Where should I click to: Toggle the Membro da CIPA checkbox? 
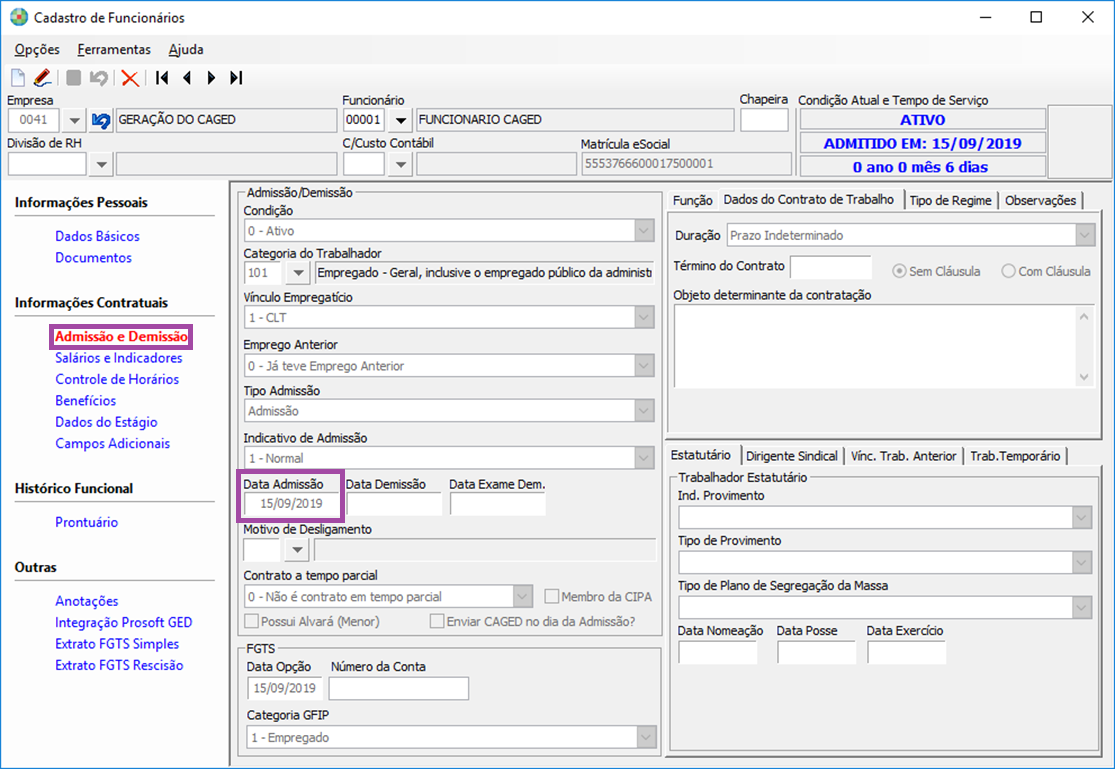tap(552, 596)
